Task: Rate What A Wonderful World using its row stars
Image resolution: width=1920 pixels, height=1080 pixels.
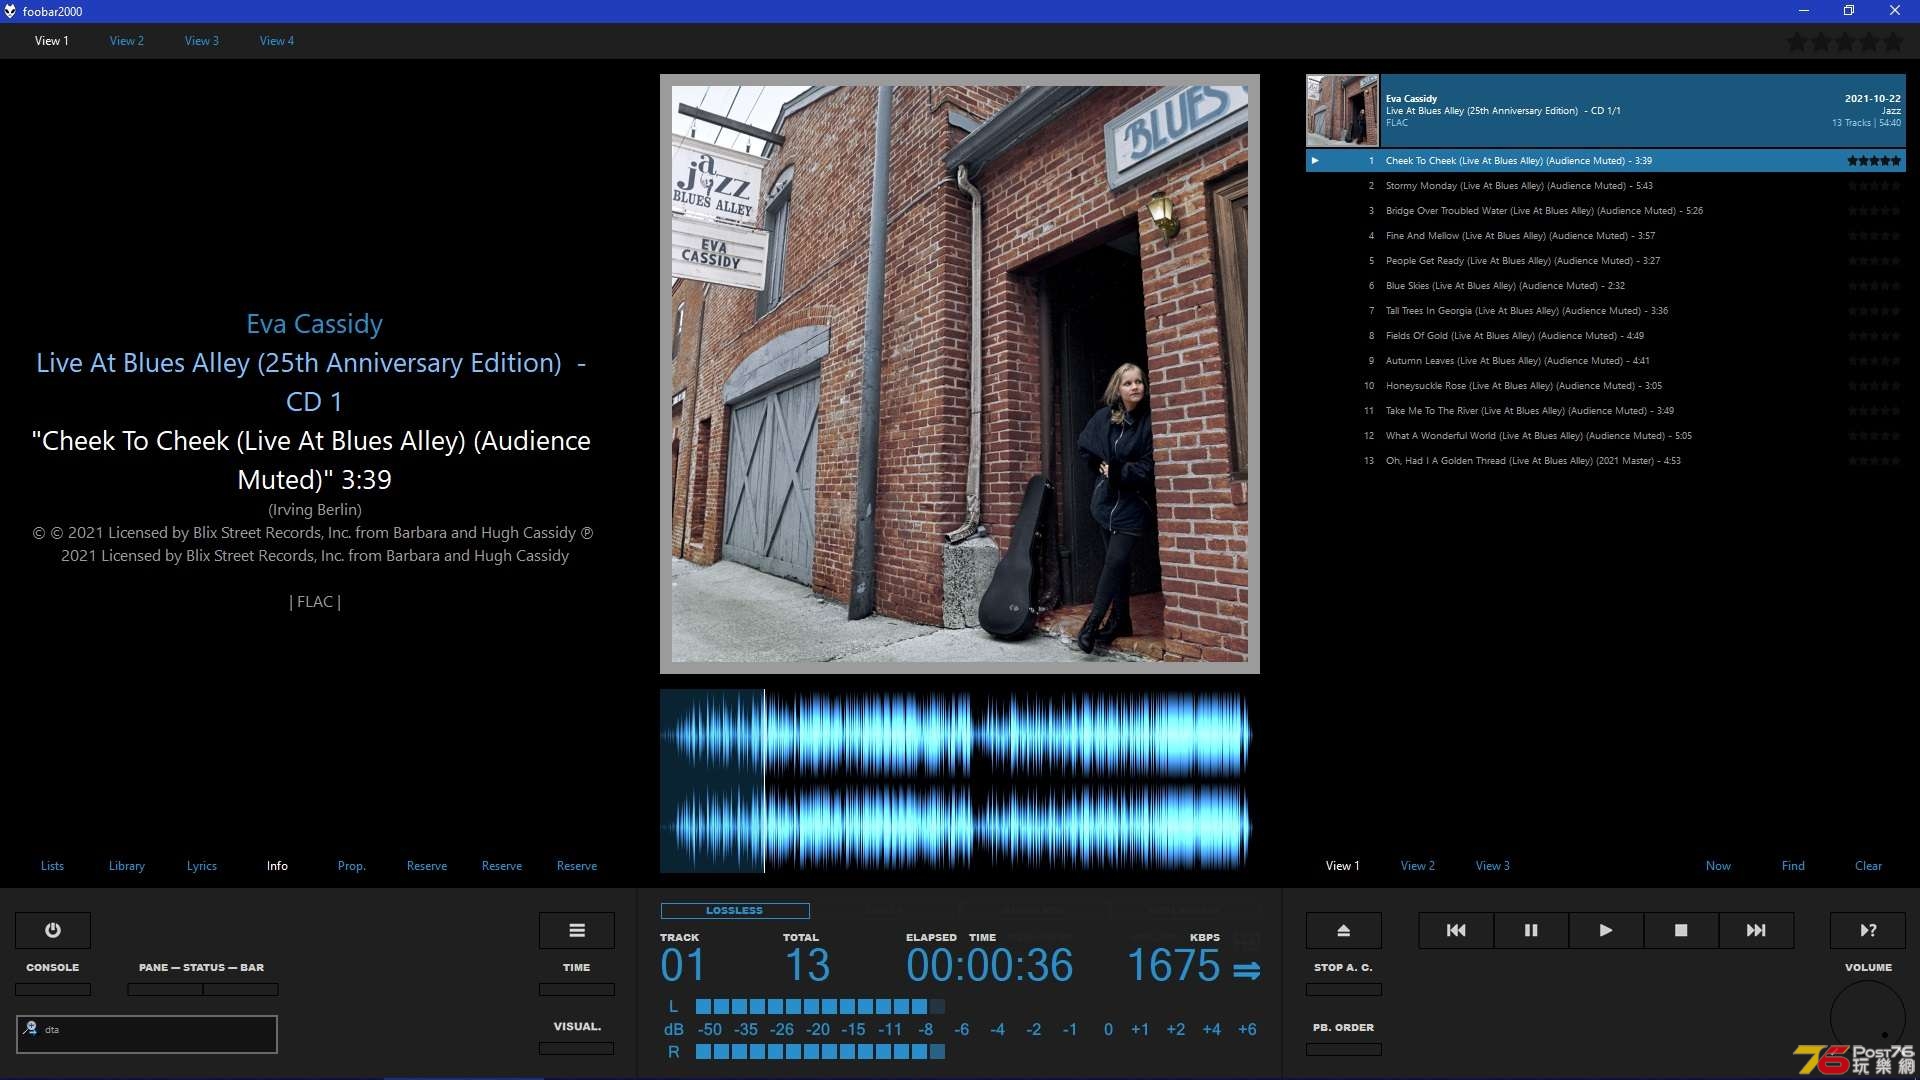Action: pyautogui.click(x=1873, y=435)
